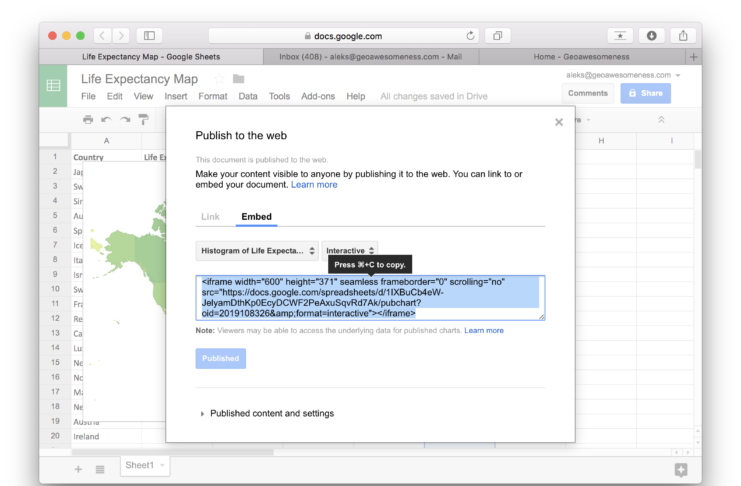Viewport: 741px width, 486px height.
Task: Click the Redo arrow icon
Action: click(125, 120)
